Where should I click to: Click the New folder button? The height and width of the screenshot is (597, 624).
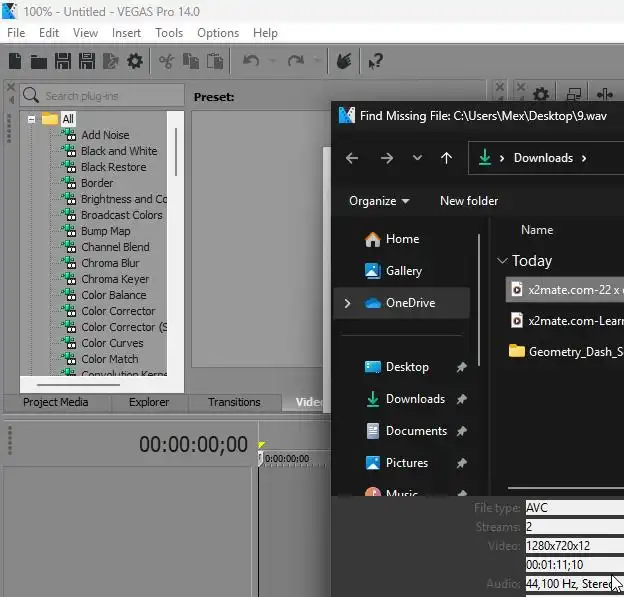click(469, 201)
